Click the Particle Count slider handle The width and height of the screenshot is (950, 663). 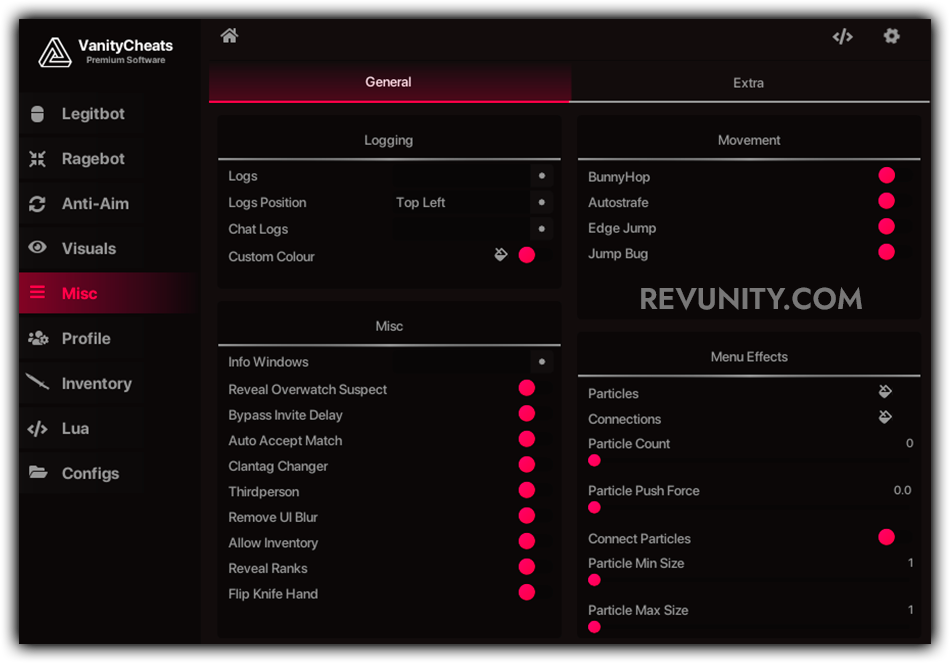tap(594, 461)
